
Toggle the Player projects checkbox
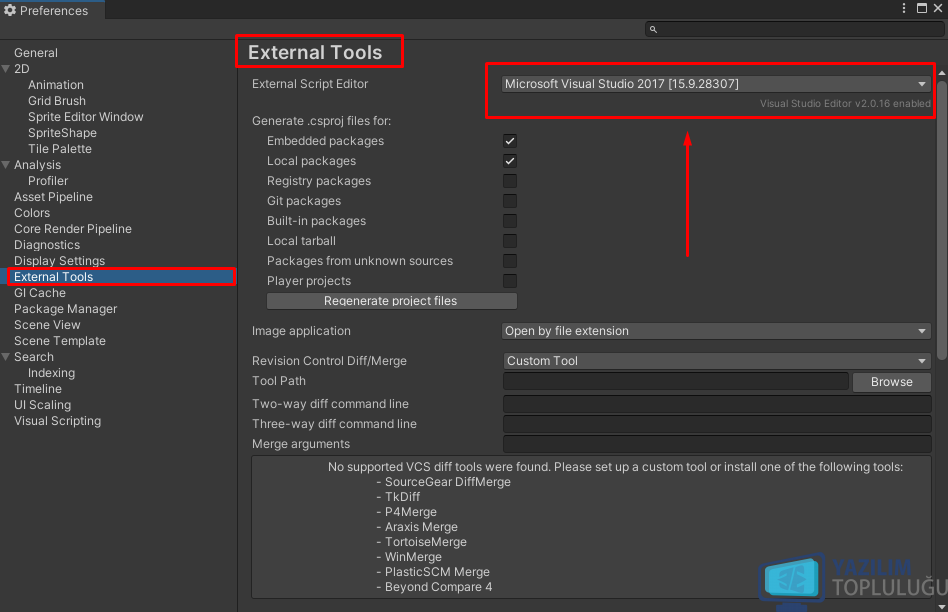510,281
